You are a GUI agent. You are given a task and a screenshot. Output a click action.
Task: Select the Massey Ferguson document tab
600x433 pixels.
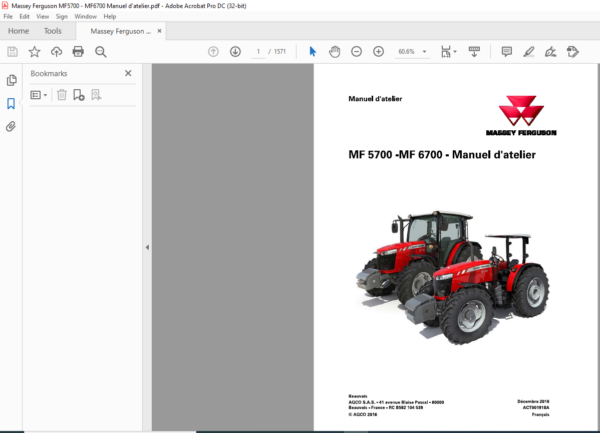[x=121, y=31]
